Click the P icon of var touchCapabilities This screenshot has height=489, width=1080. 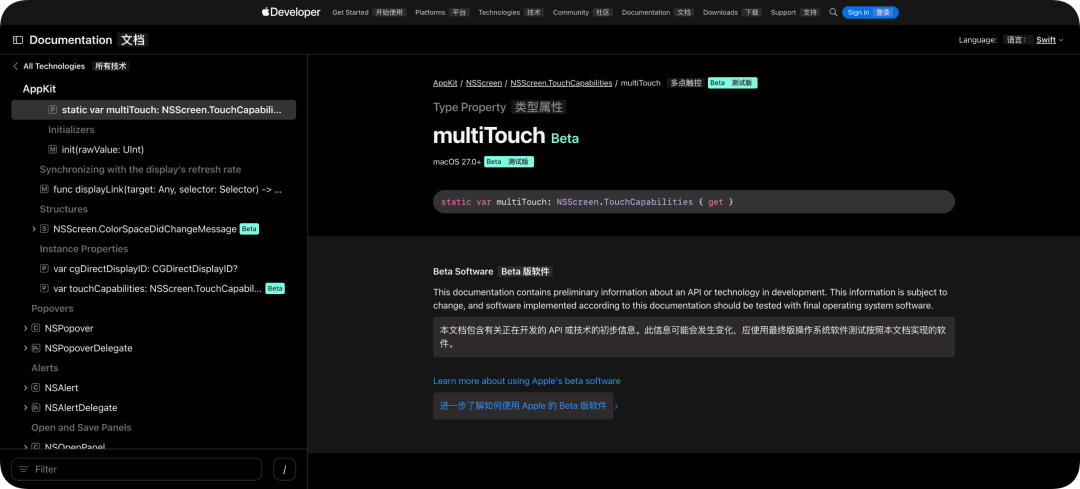[44, 289]
